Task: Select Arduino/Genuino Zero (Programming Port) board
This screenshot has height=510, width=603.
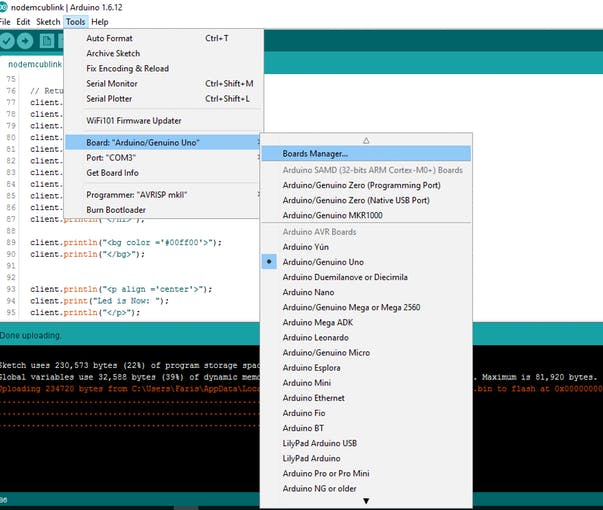Action: 366,185
